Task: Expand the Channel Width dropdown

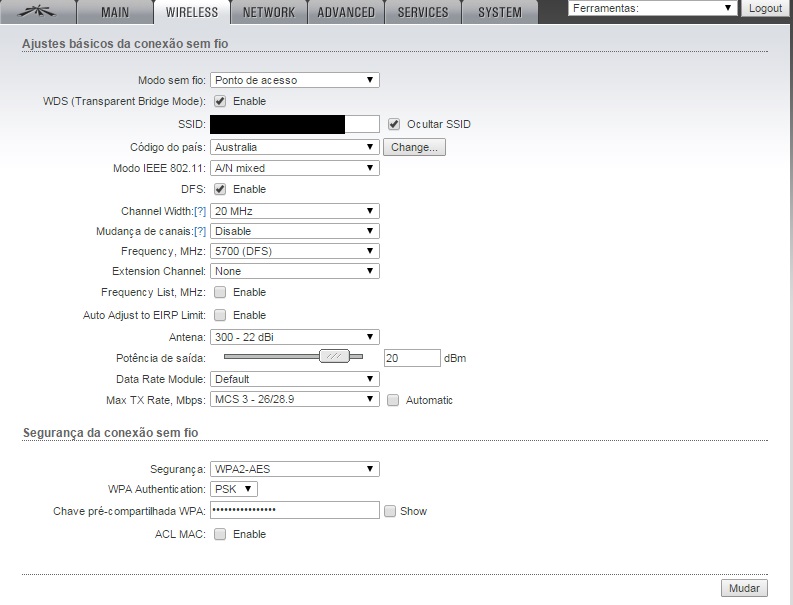Action: [x=295, y=211]
